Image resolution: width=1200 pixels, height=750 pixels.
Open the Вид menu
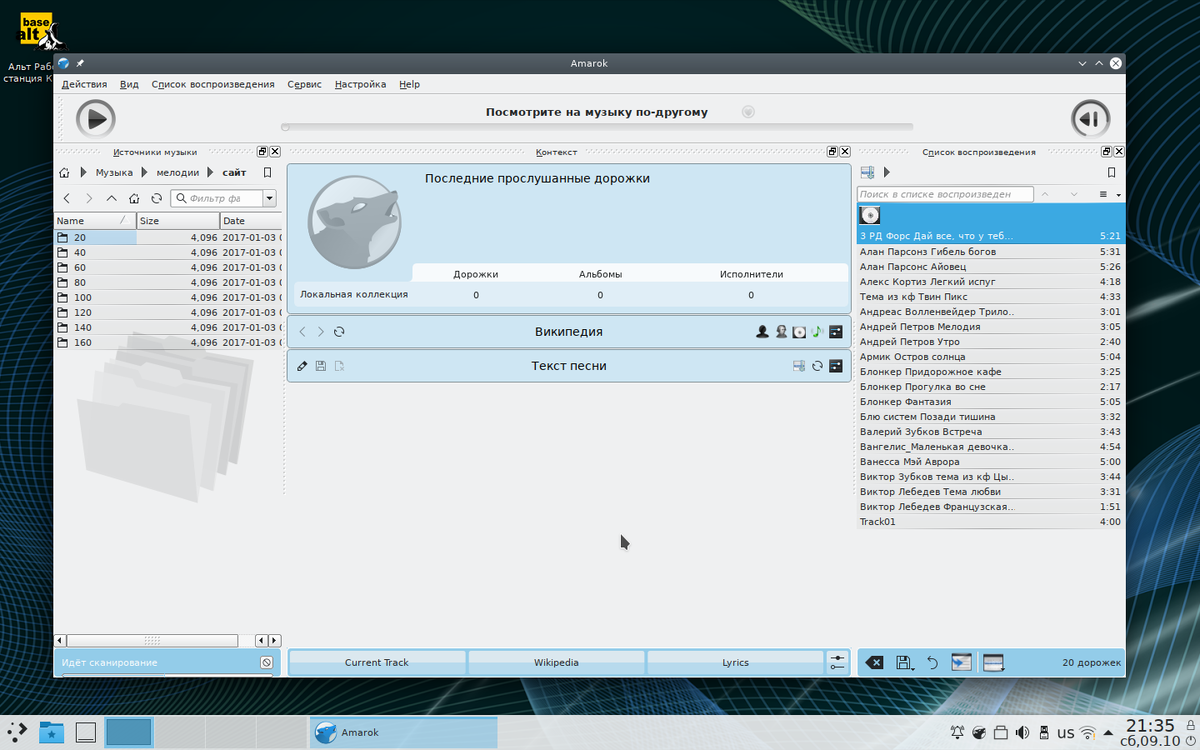[129, 84]
